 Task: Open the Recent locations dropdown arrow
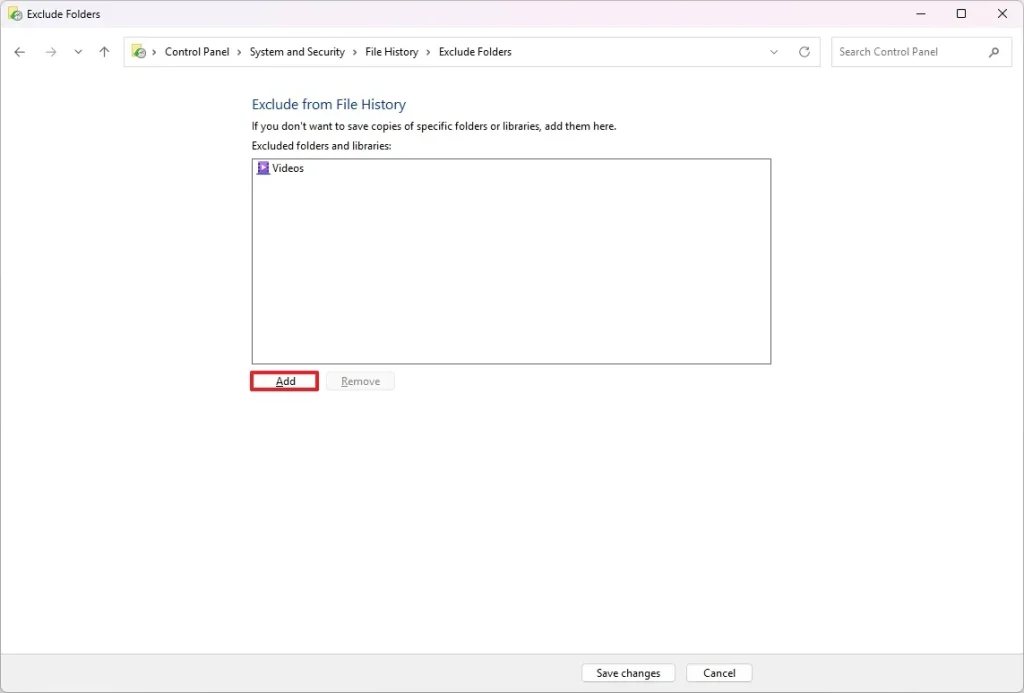78,52
